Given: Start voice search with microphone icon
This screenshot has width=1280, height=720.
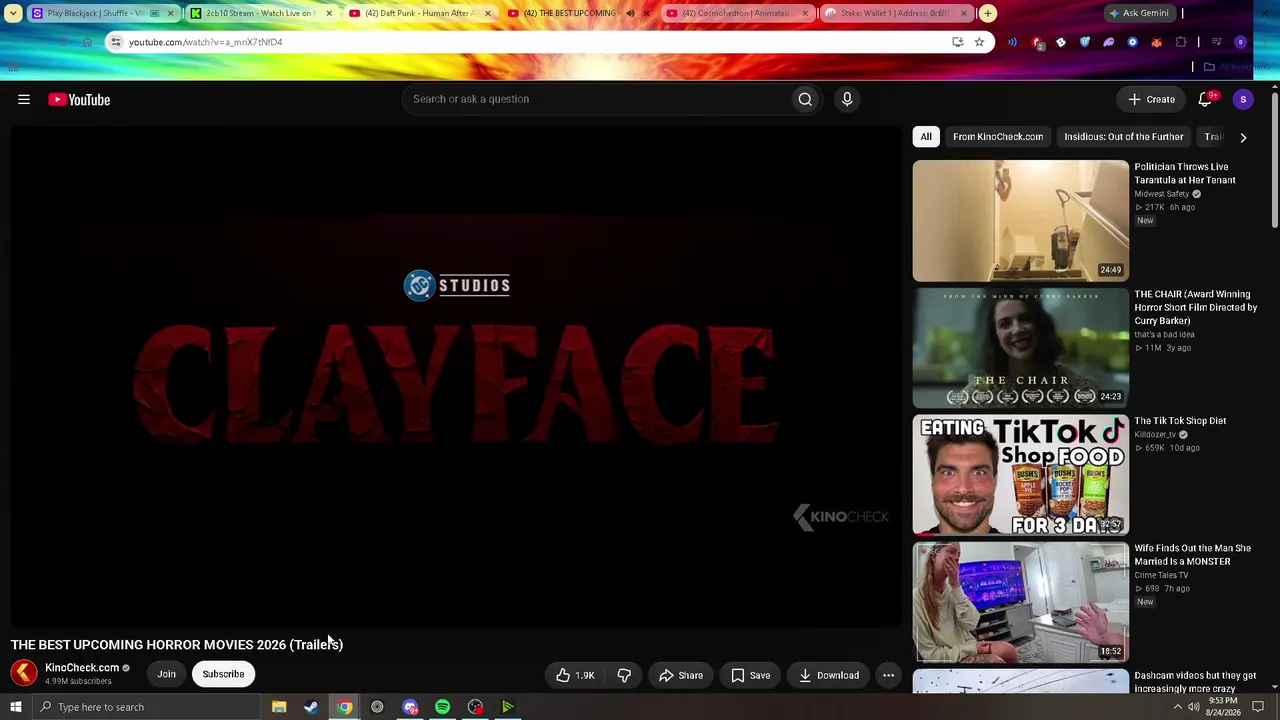Looking at the screenshot, I should point(847,99).
